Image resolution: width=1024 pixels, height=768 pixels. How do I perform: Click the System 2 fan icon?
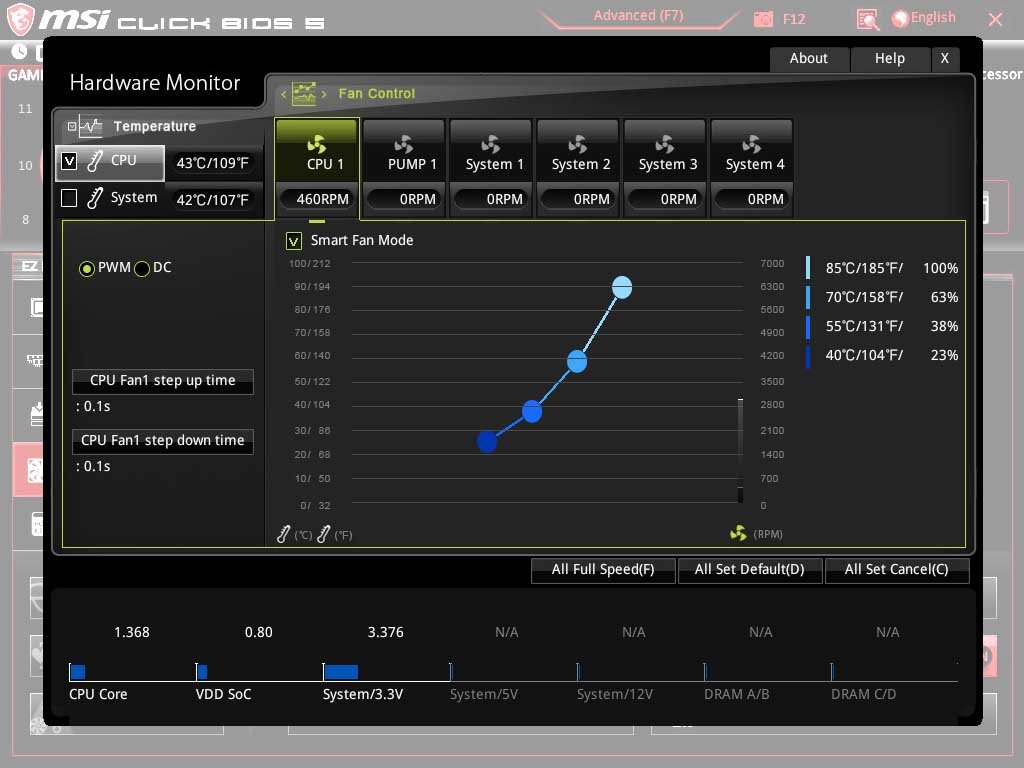577,144
